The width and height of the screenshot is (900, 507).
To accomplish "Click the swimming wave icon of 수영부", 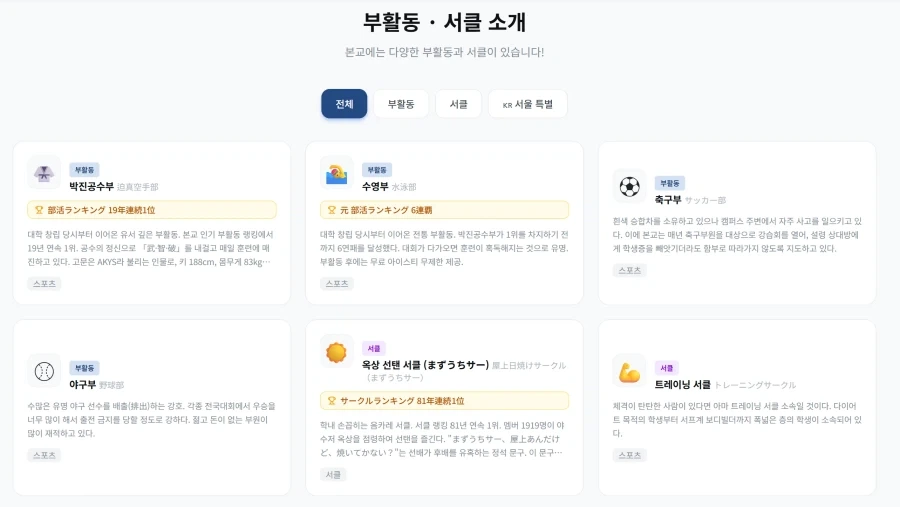I will (x=336, y=173).
